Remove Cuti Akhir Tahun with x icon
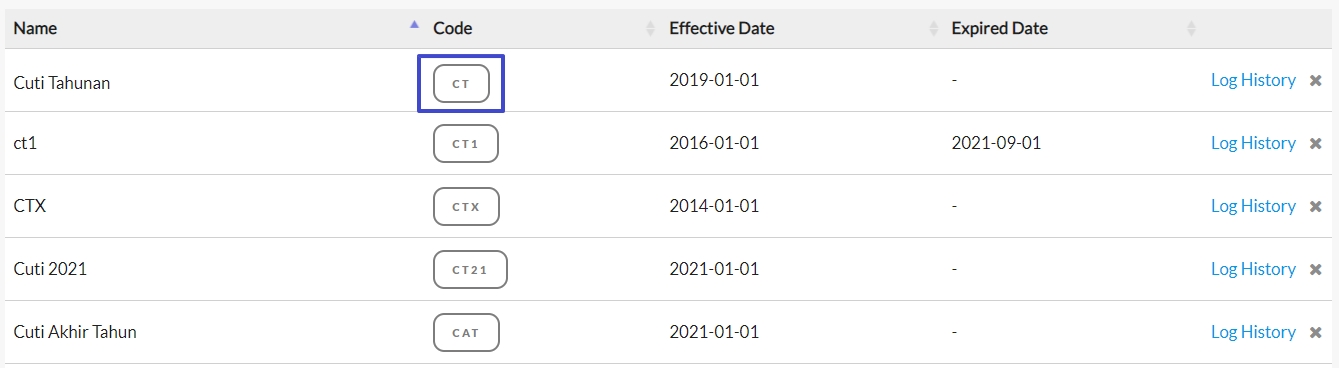 click(x=1316, y=333)
